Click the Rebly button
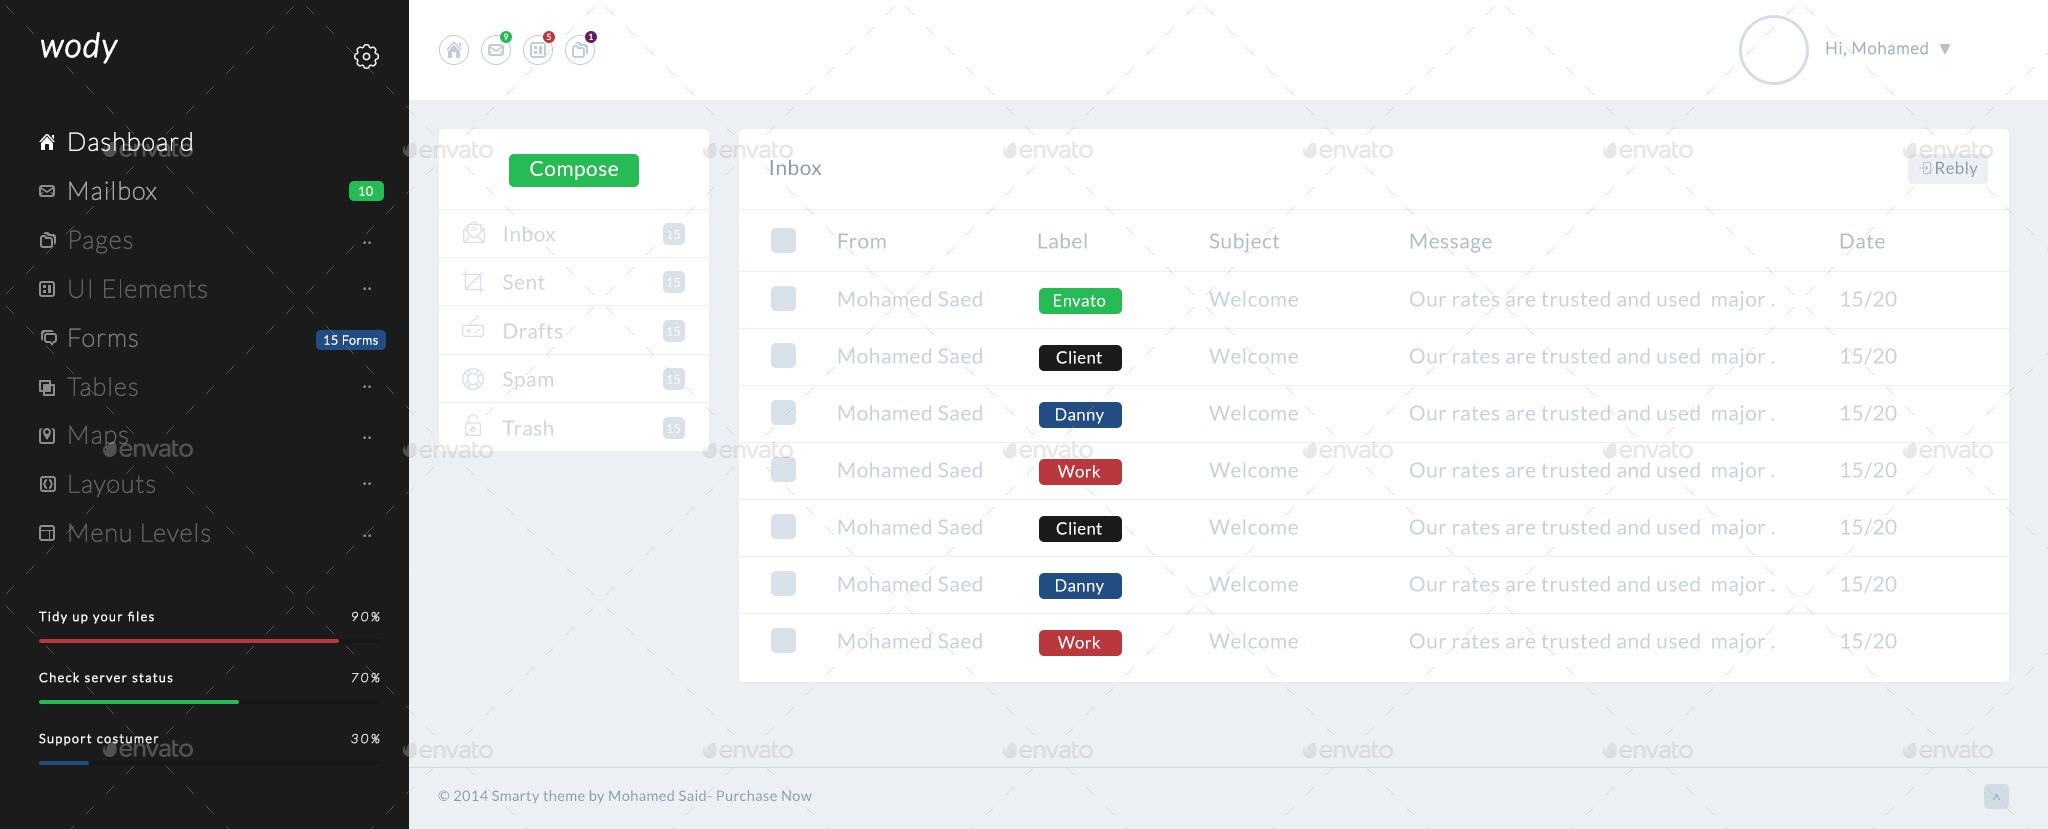This screenshot has height=829, width=2048. coord(1948,169)
